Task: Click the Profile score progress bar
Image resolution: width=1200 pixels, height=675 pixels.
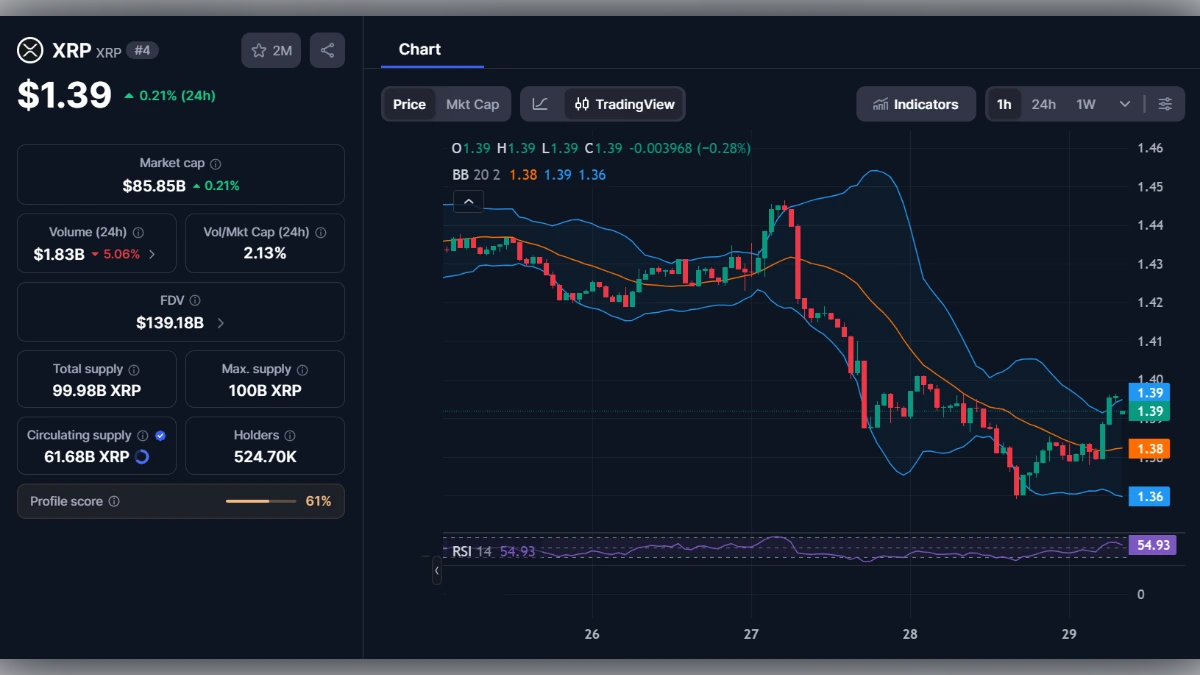Action: 262,501
